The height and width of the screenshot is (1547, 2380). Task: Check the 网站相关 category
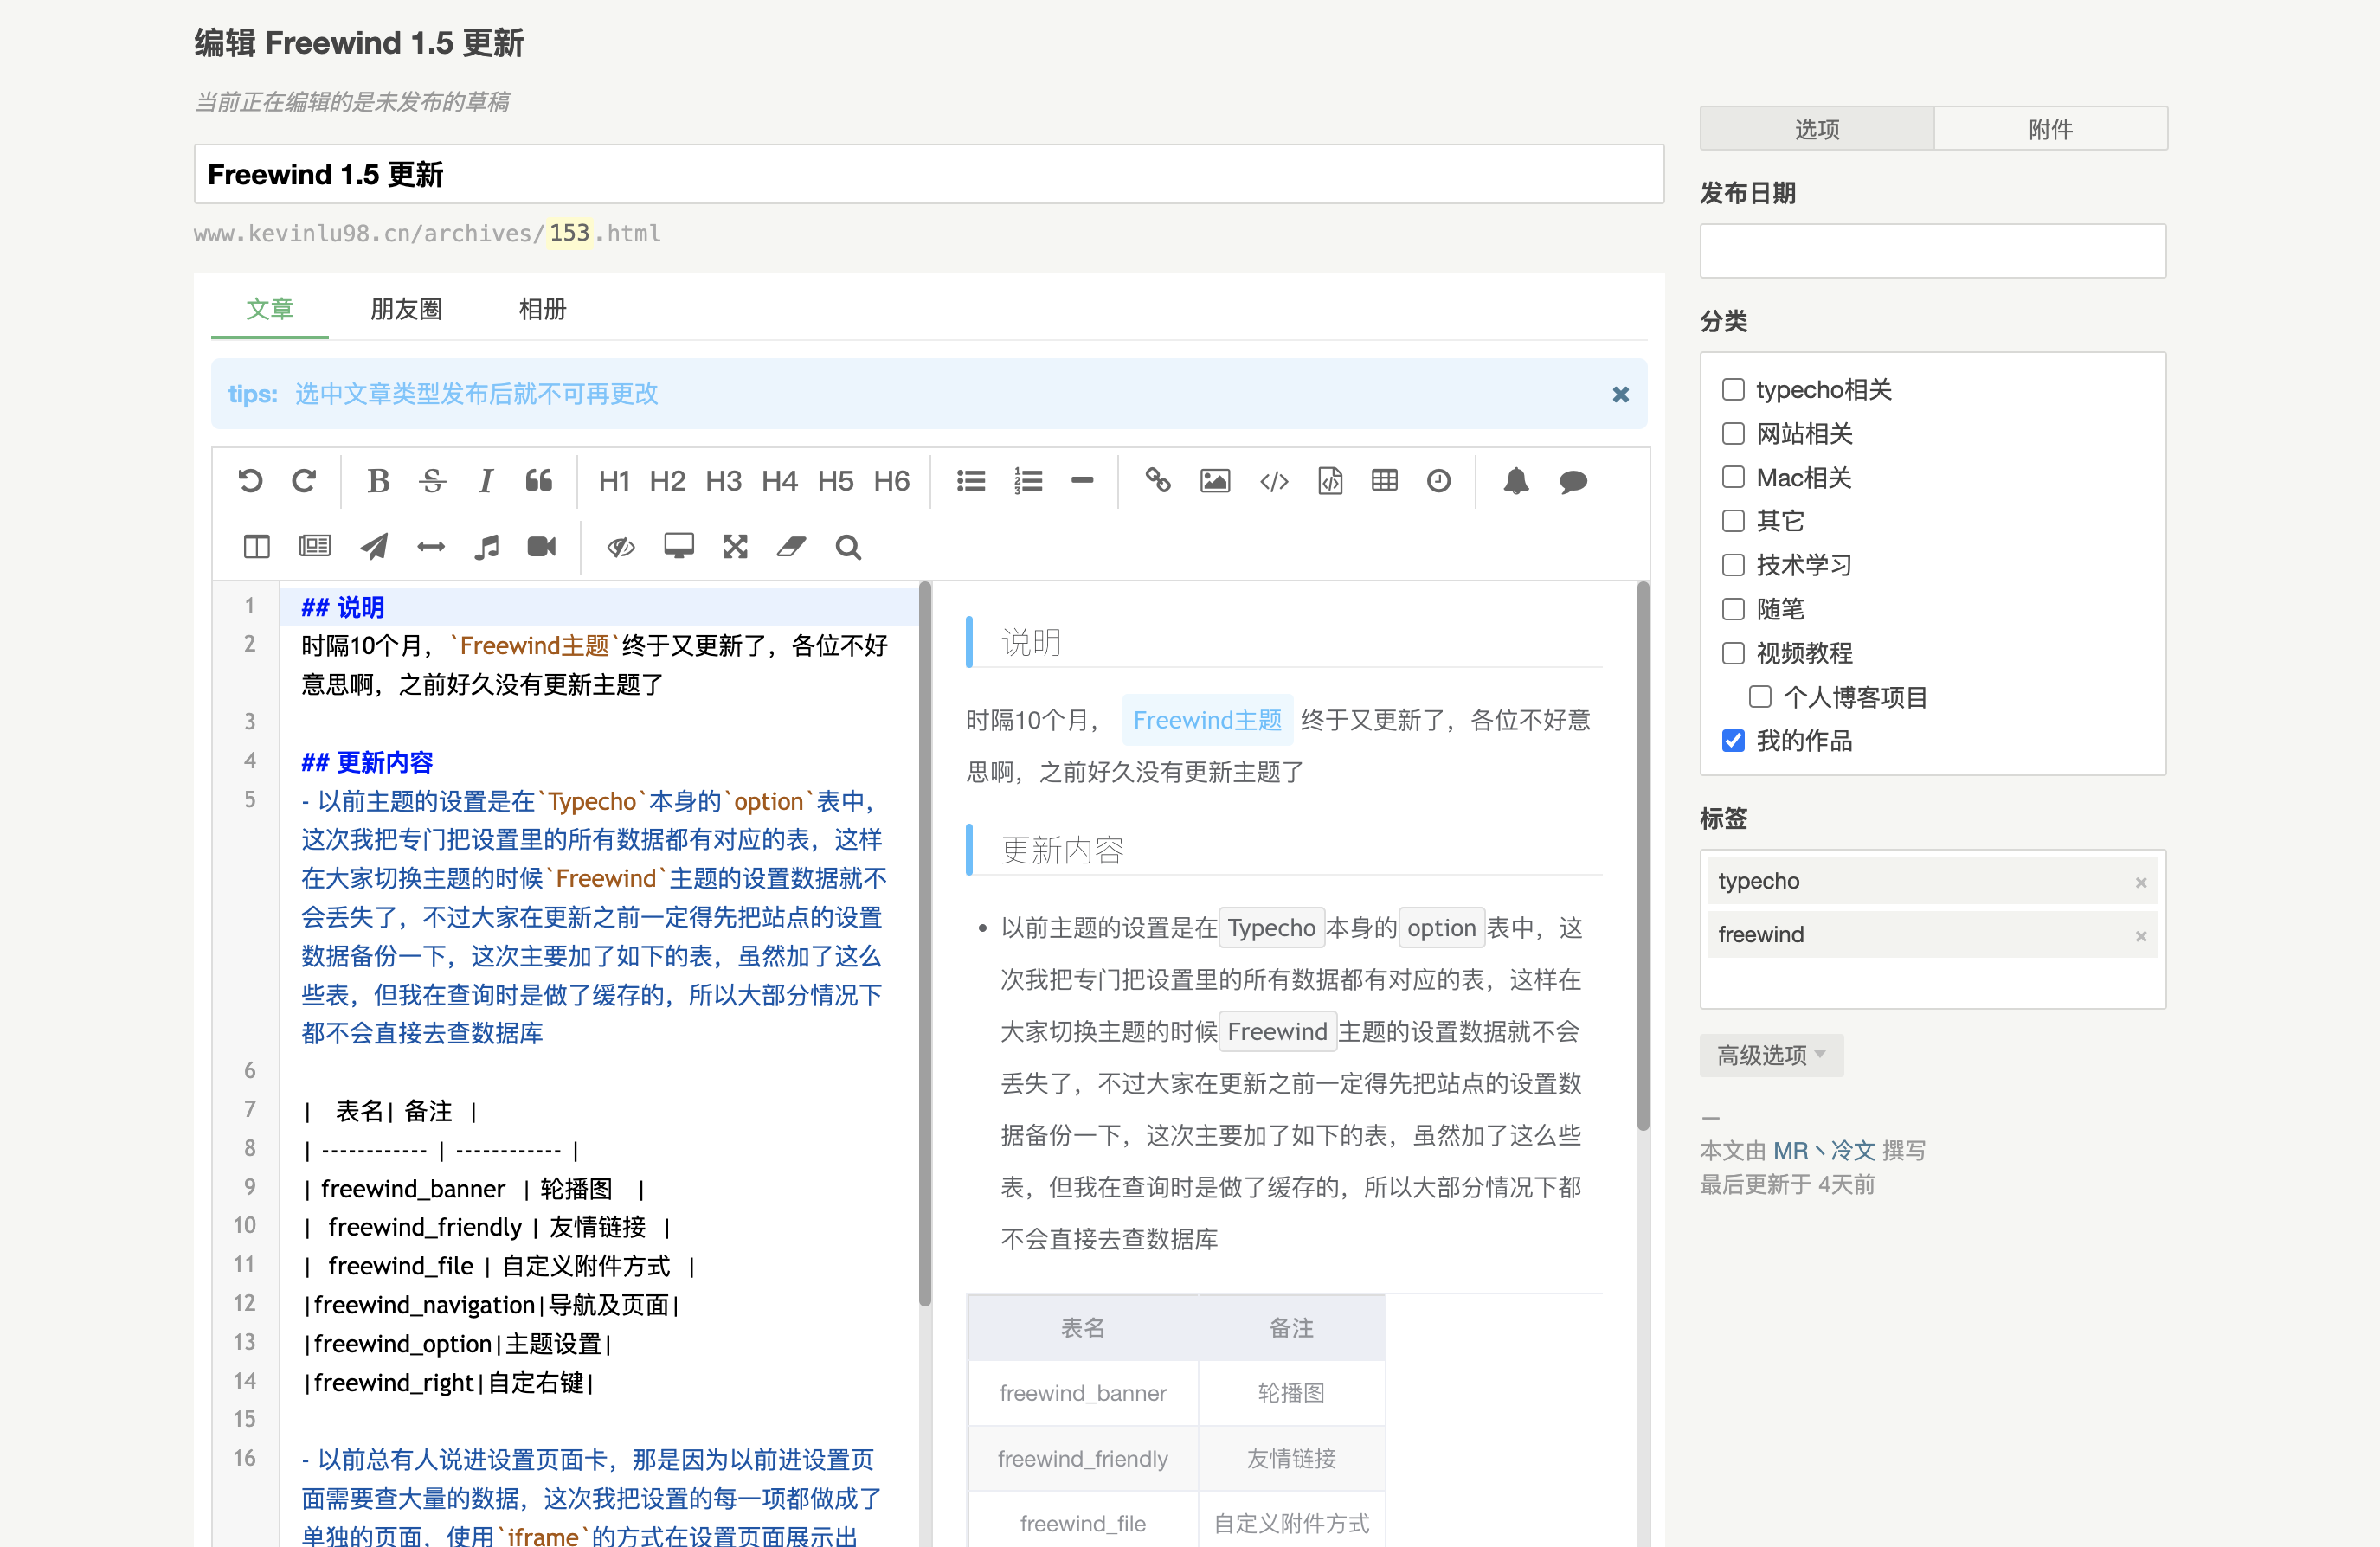(1732, 433)
